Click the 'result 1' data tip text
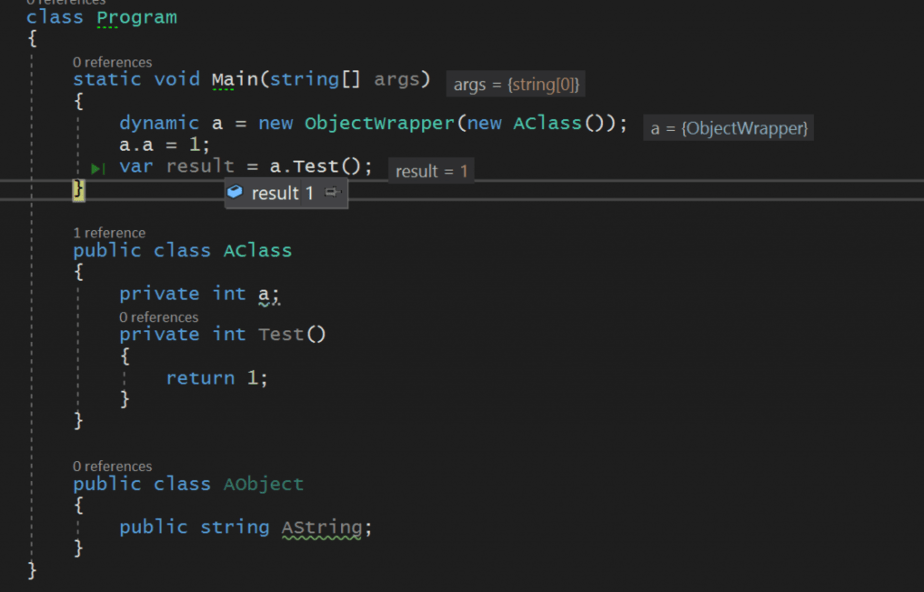924x592 pixels. pyautogui.click(x=282, y=193)
